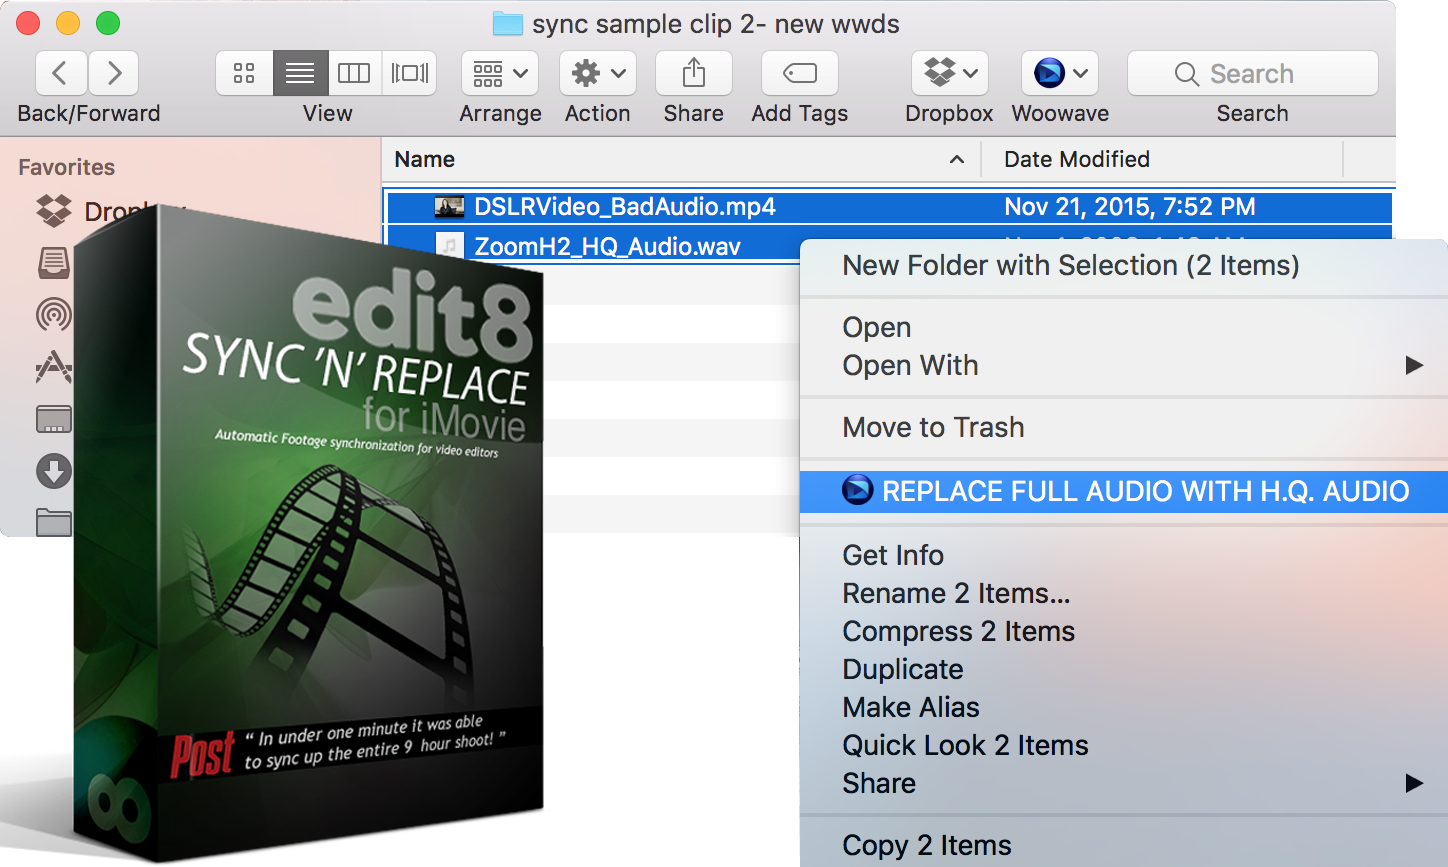
Task: Click the Add Tags toolbar button
Action: pyautogui.click(x=799, y=73)
